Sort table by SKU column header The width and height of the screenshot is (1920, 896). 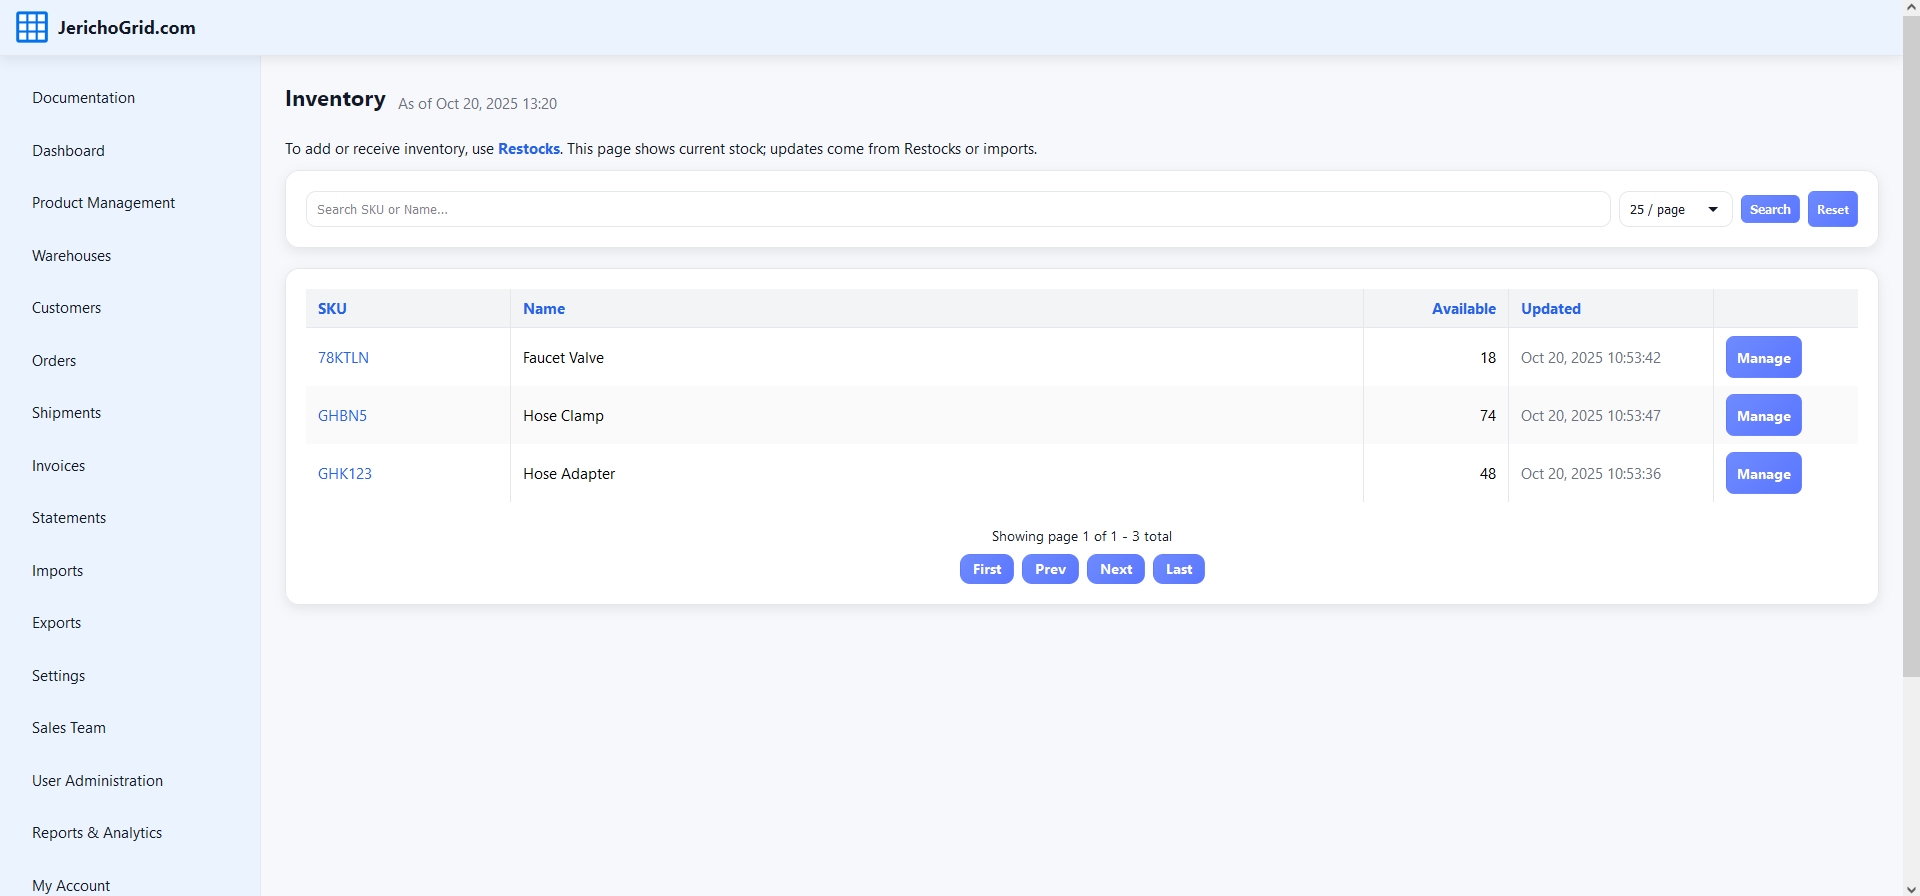[x=332, y=309]
